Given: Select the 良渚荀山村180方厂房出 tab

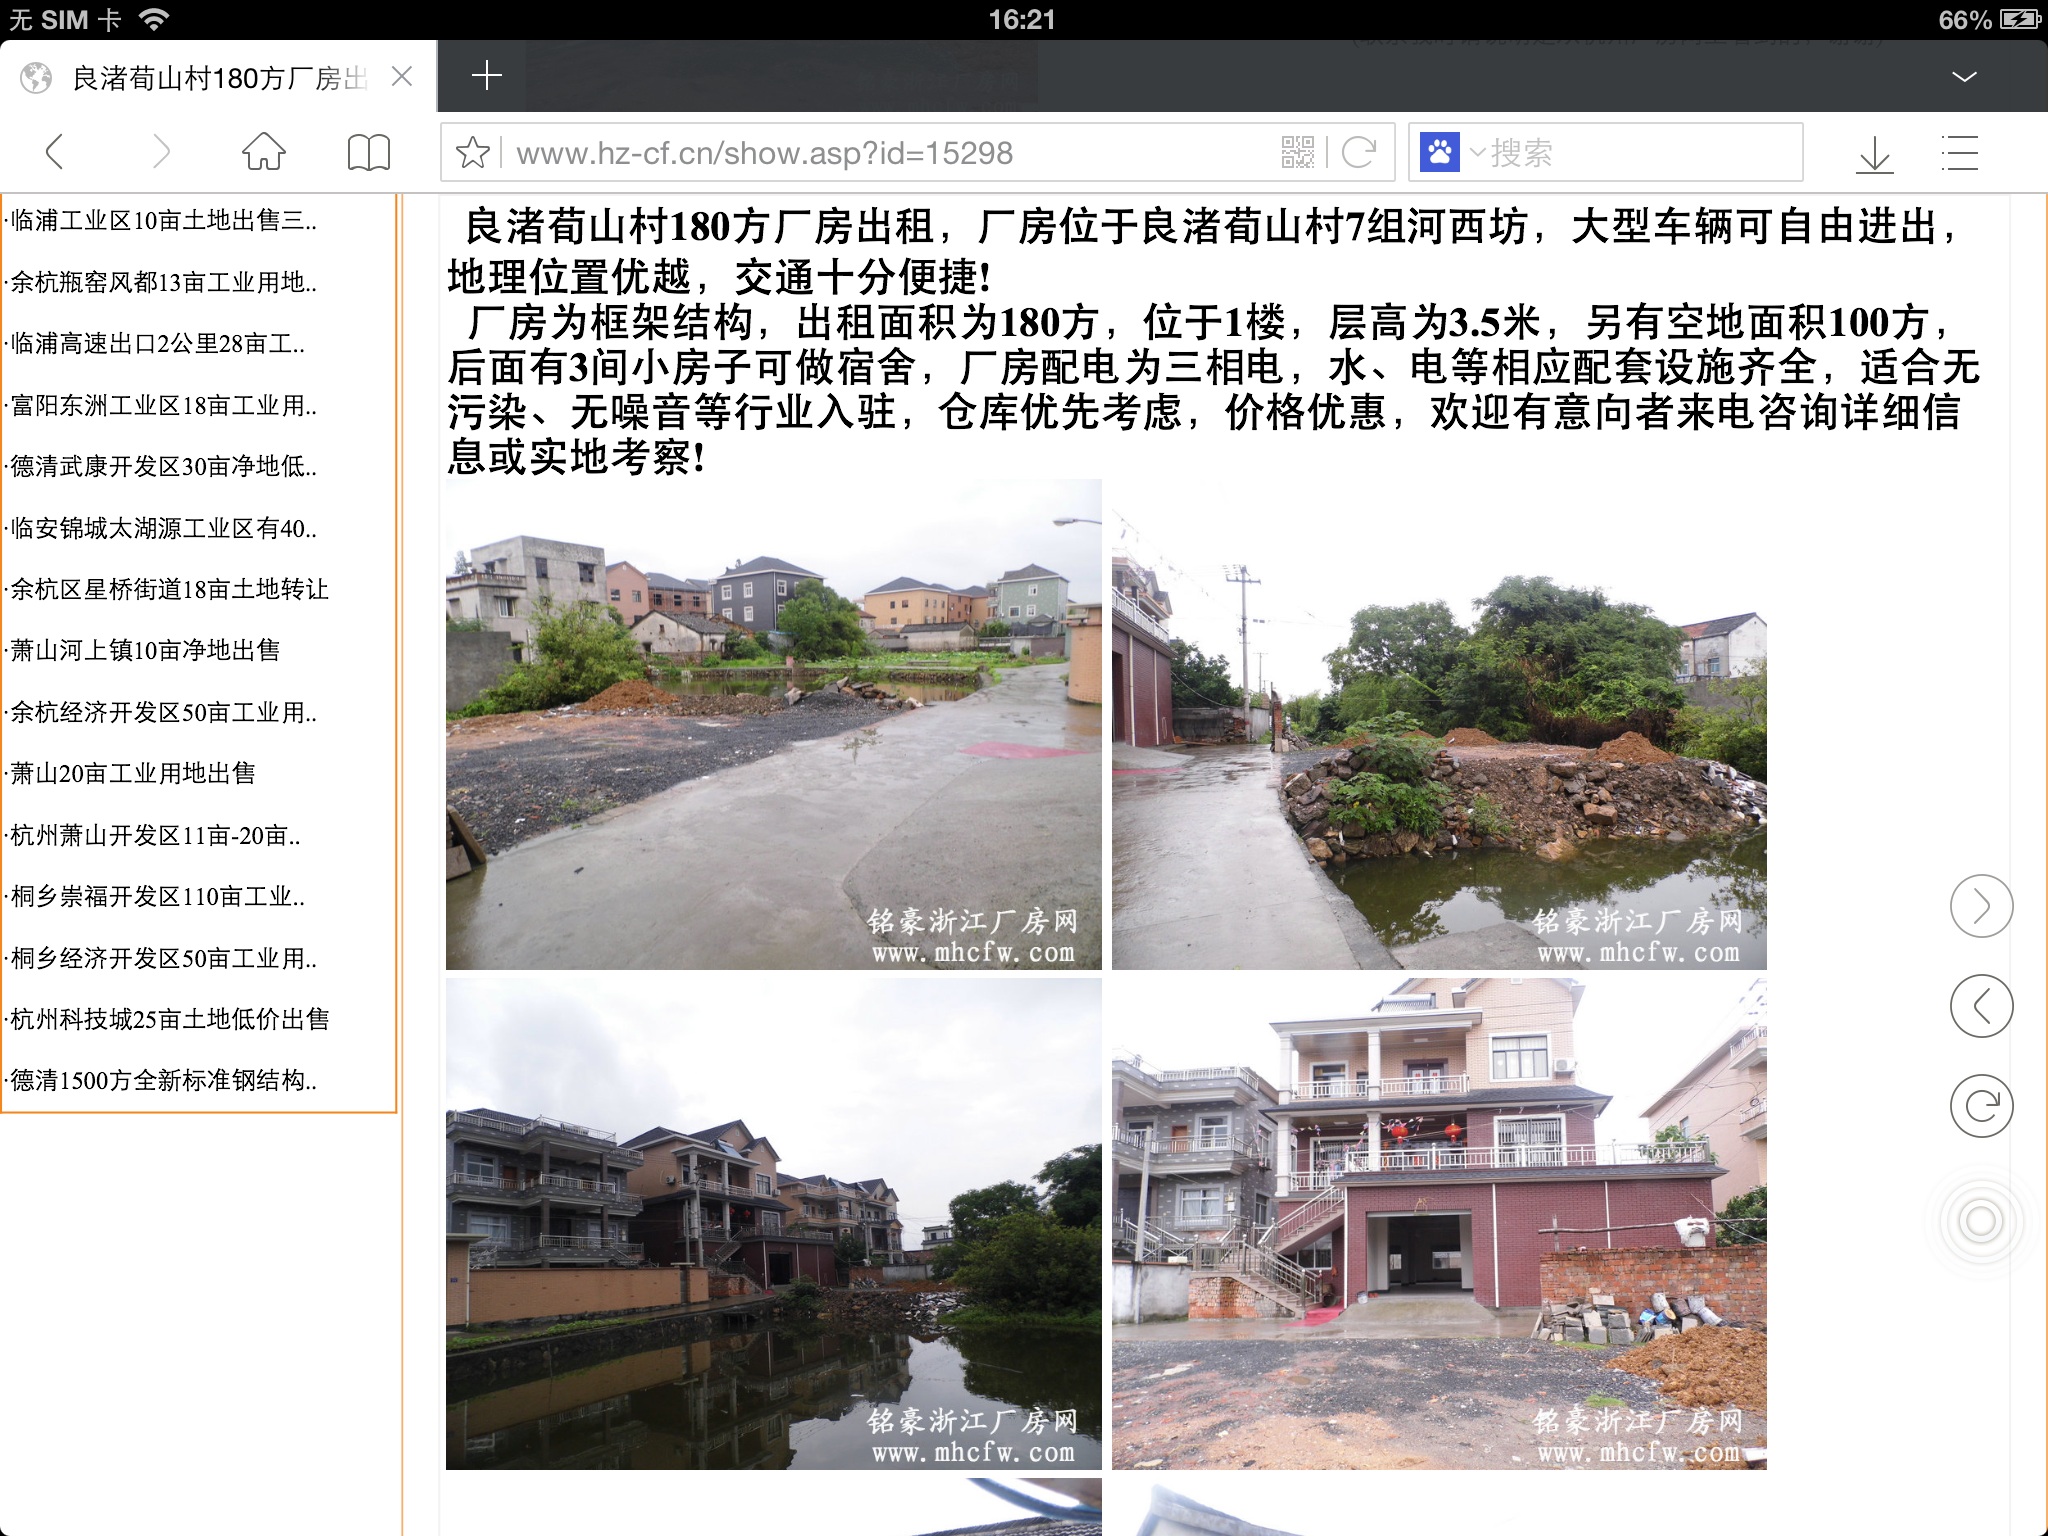Looking at the screenshot, I should (218, 77).
